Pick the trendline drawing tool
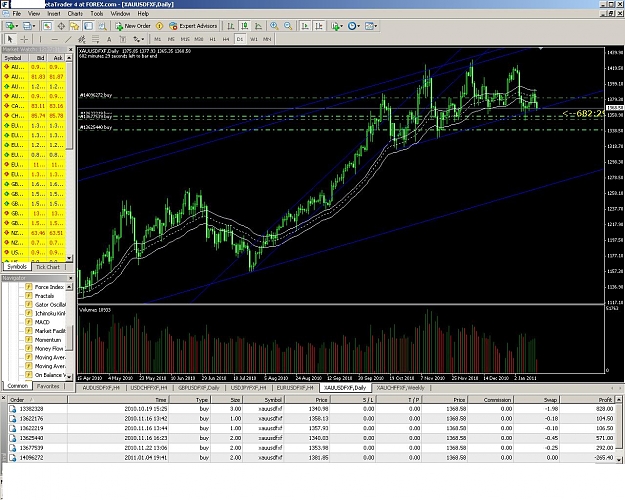 [x=68, y=39]
